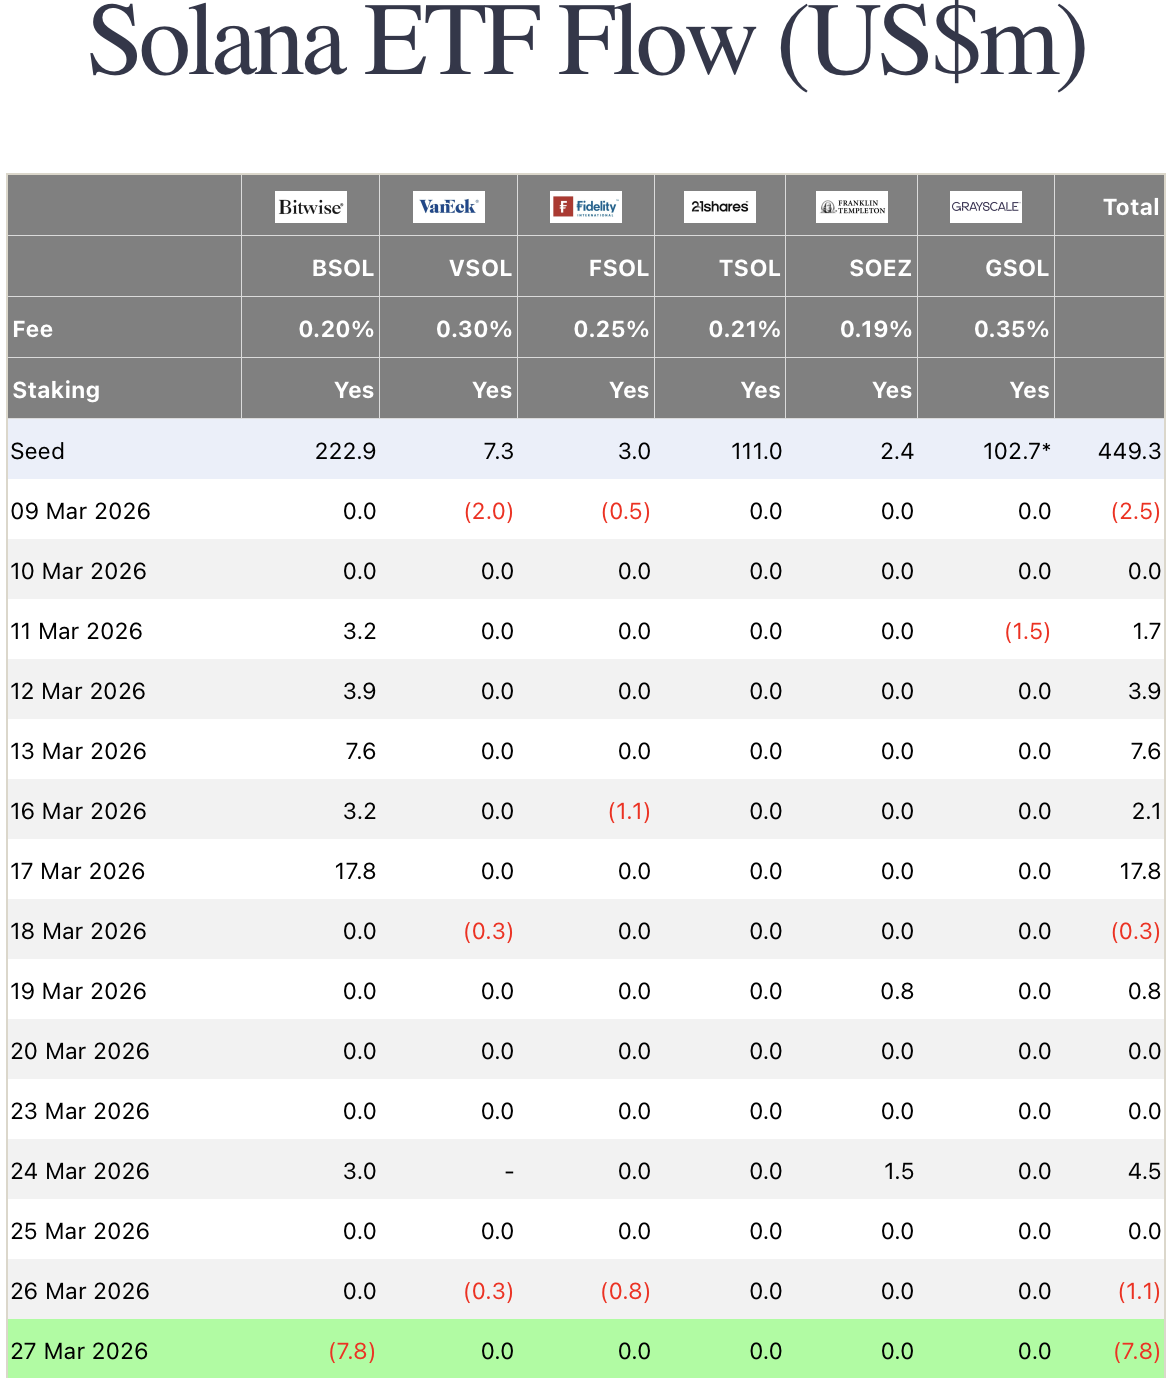Select Grayscale seed value 102.7*
This screenshot has width=1174, height=1378.
[1016, 451]
